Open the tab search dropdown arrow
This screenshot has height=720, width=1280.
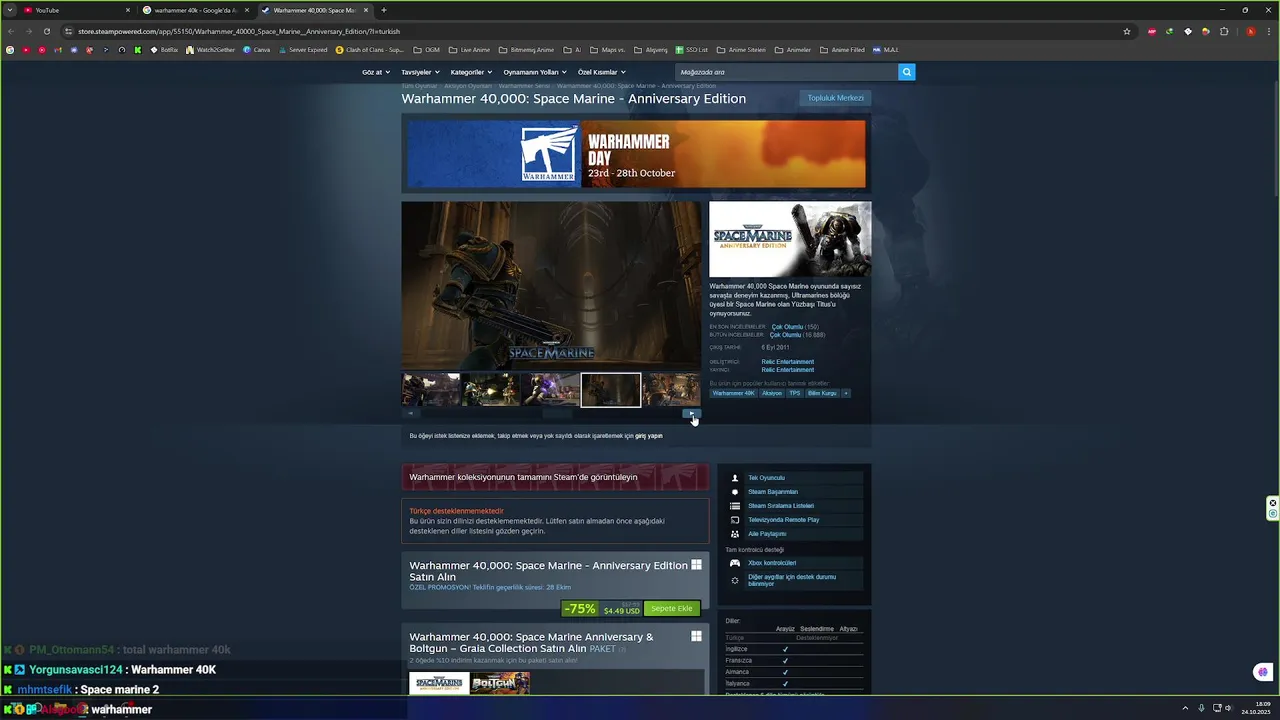click(x=10, y=10)
